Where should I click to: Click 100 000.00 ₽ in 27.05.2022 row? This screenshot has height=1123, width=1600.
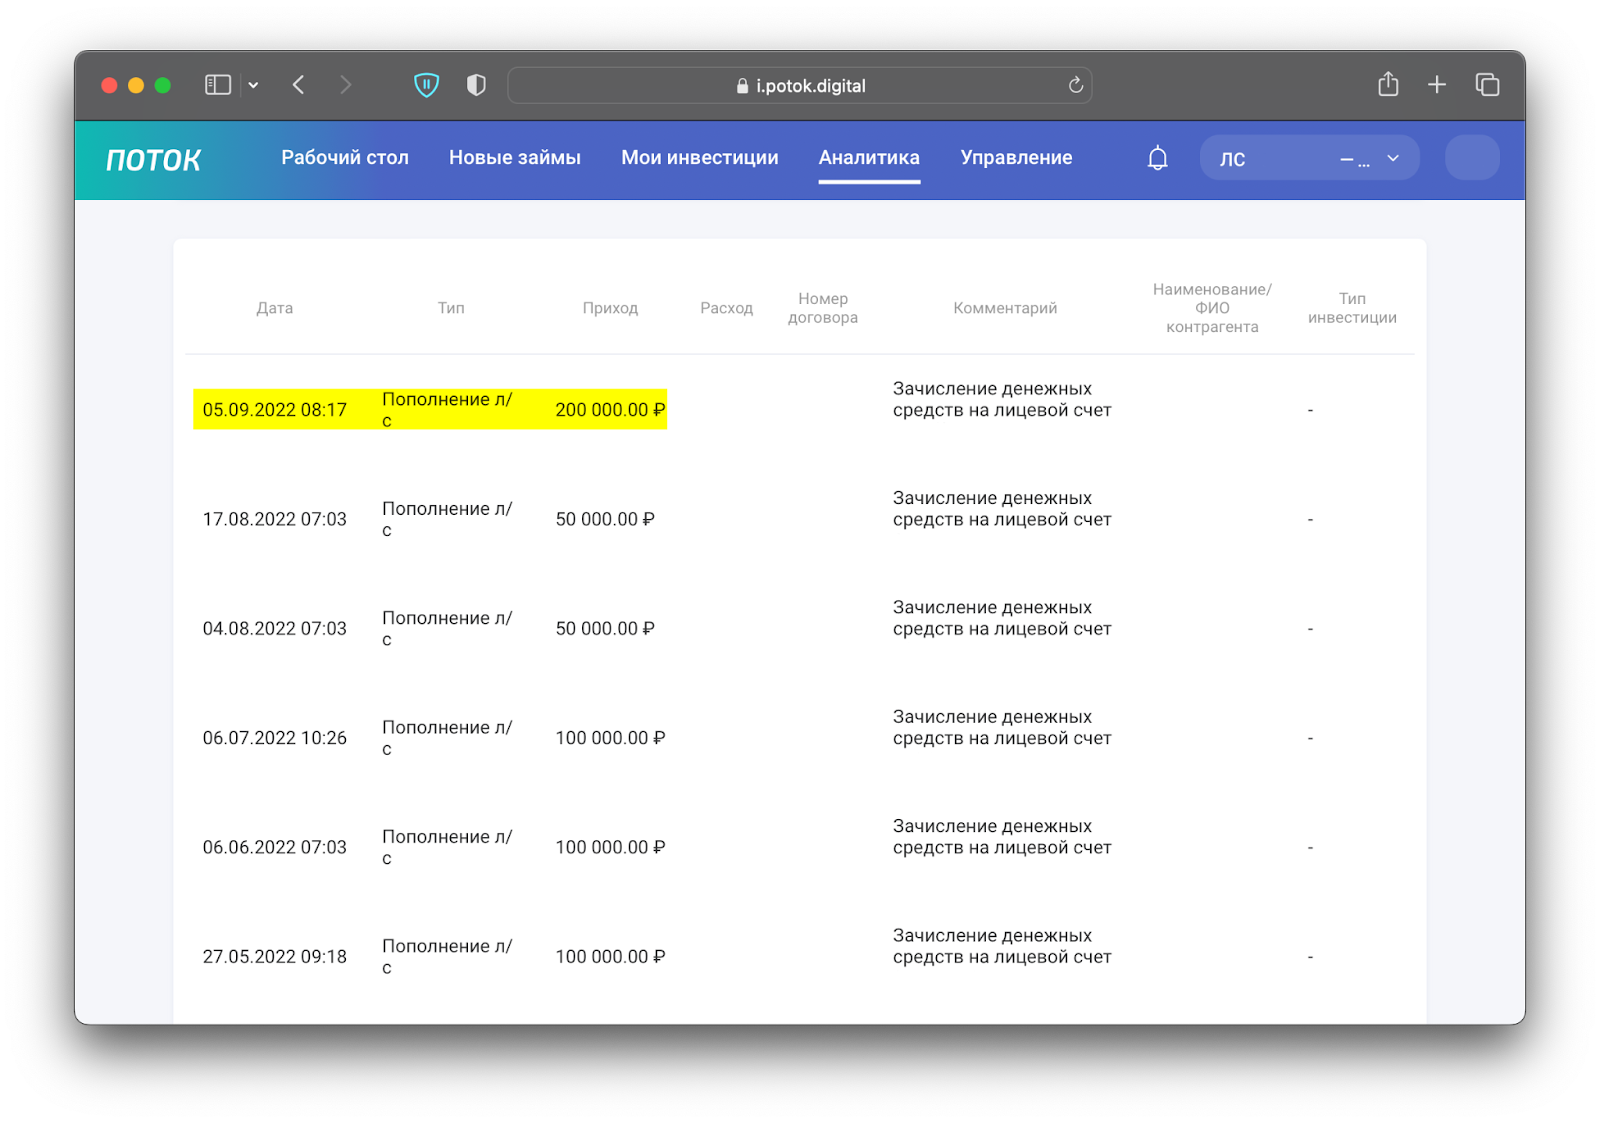click(610, 957)
